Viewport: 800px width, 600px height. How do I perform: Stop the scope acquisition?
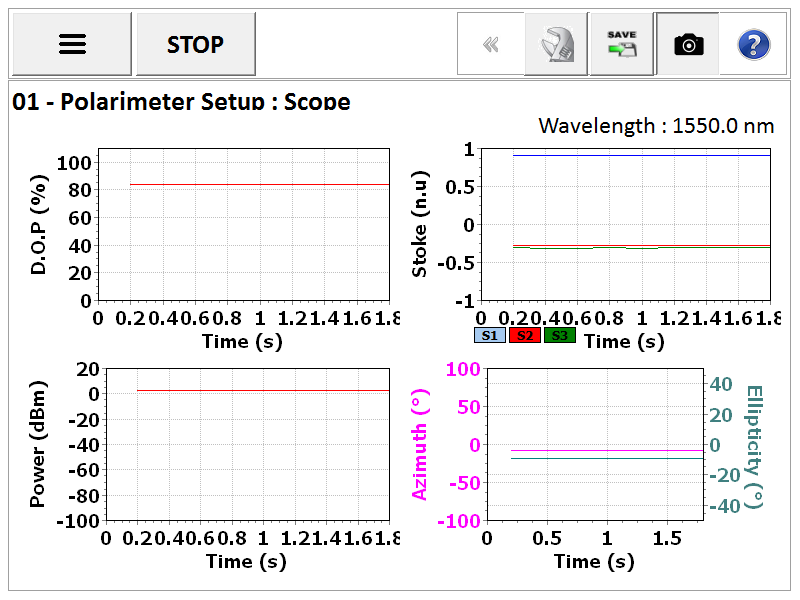click(x=196, y=44)
